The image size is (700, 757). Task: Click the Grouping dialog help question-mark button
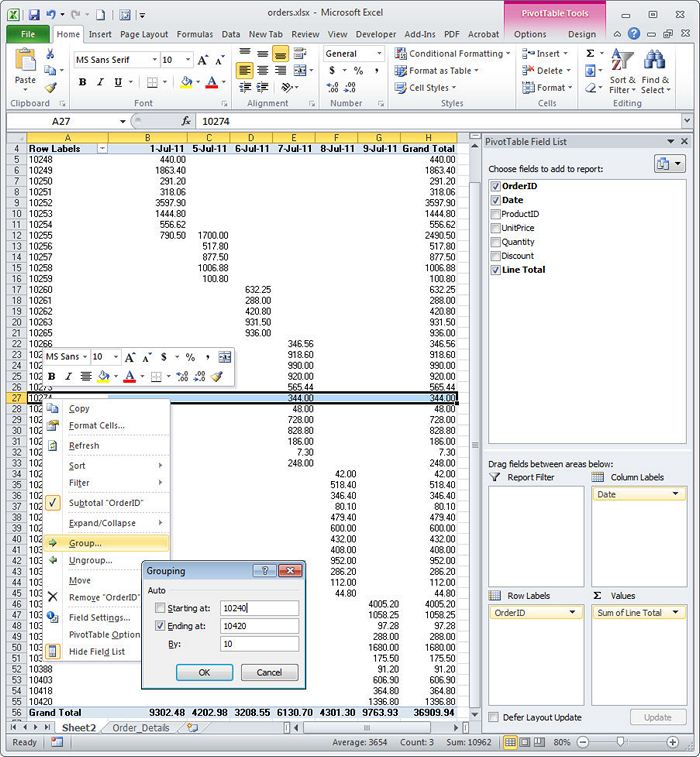pos(264,571)
